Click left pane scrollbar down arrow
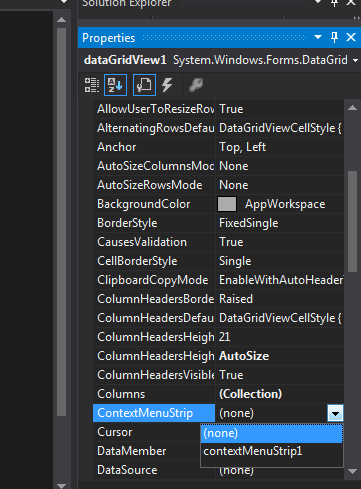This screenshot has width=361, height=489. [x=61, y=485]
